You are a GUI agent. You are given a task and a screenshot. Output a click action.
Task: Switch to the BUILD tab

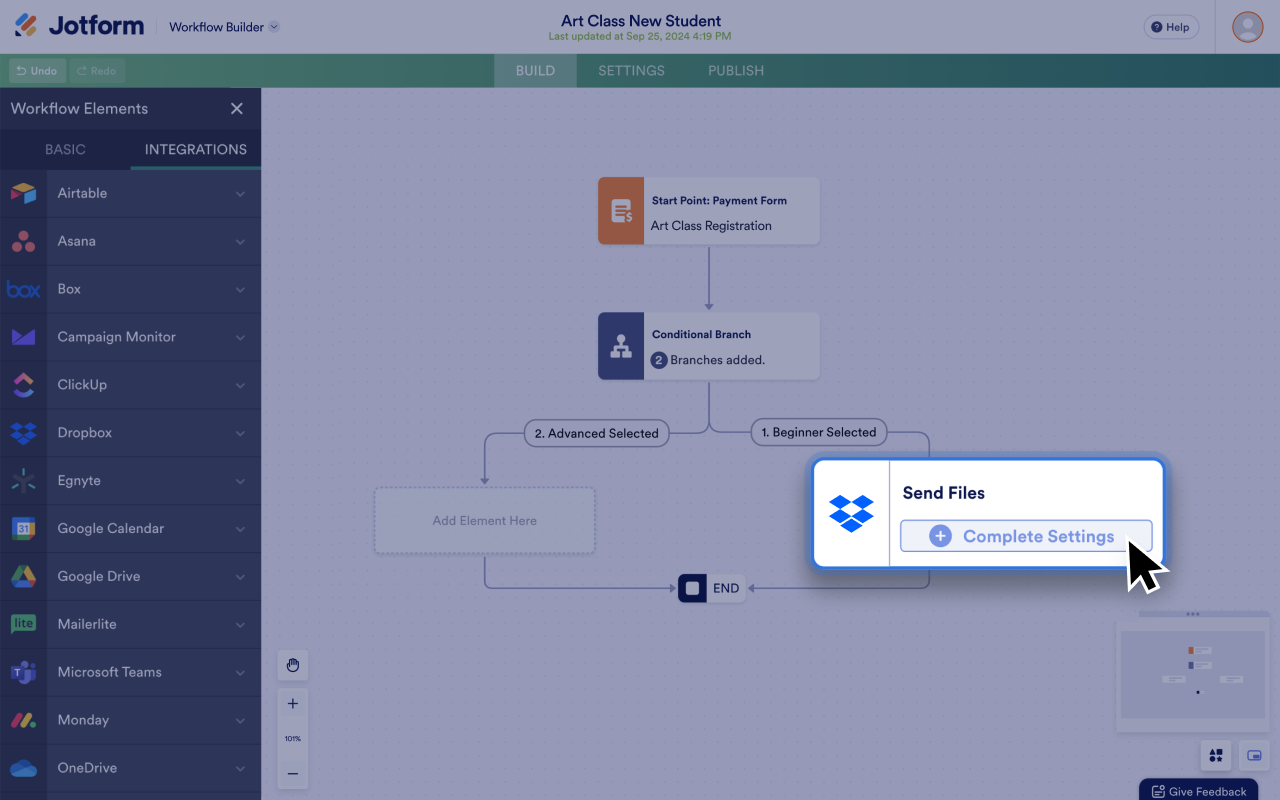535,71
